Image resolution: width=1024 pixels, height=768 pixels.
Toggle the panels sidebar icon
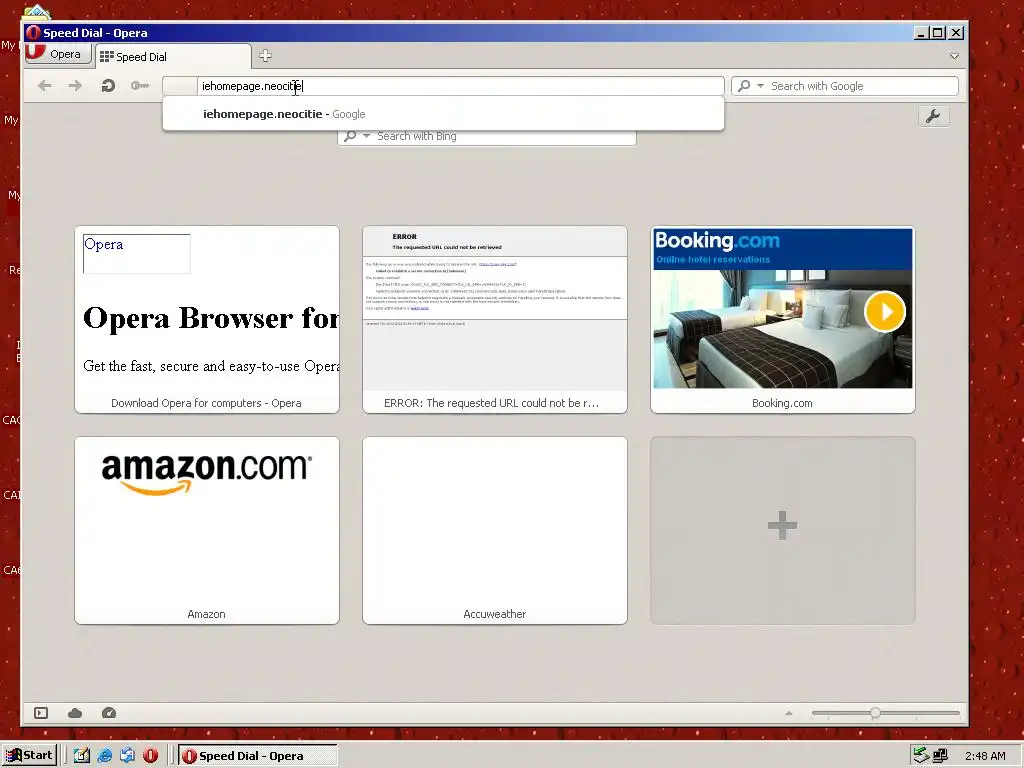[41, 713]
